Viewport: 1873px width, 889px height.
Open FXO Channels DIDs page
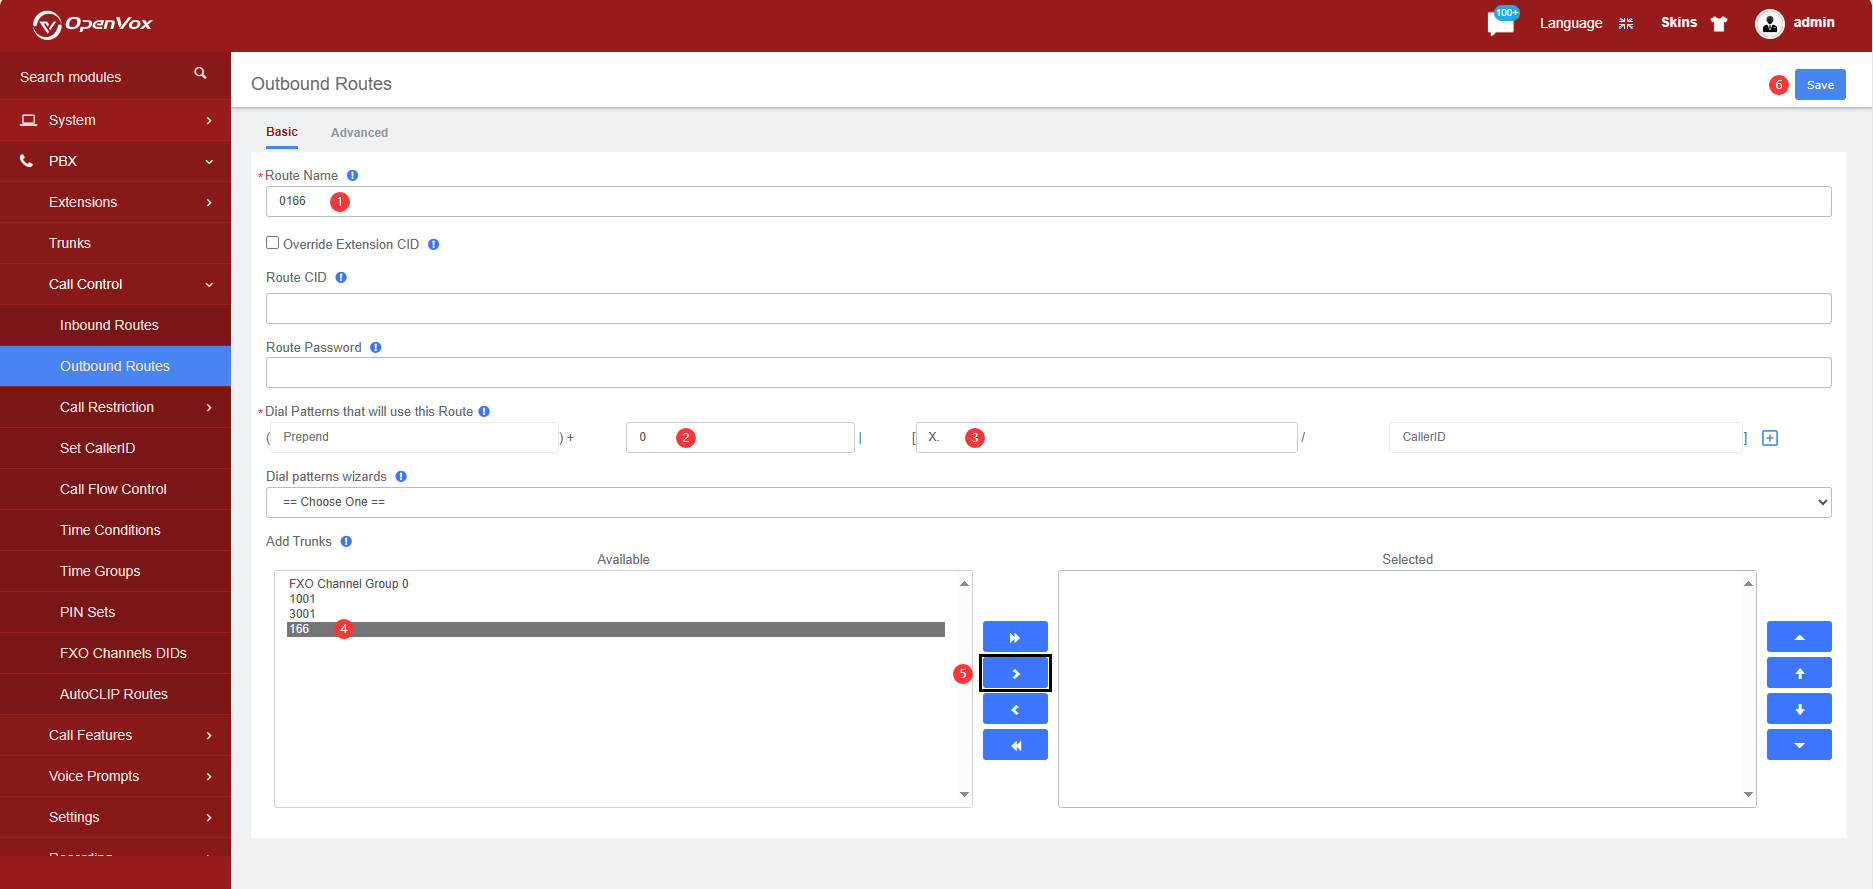(x=115, y=653)
